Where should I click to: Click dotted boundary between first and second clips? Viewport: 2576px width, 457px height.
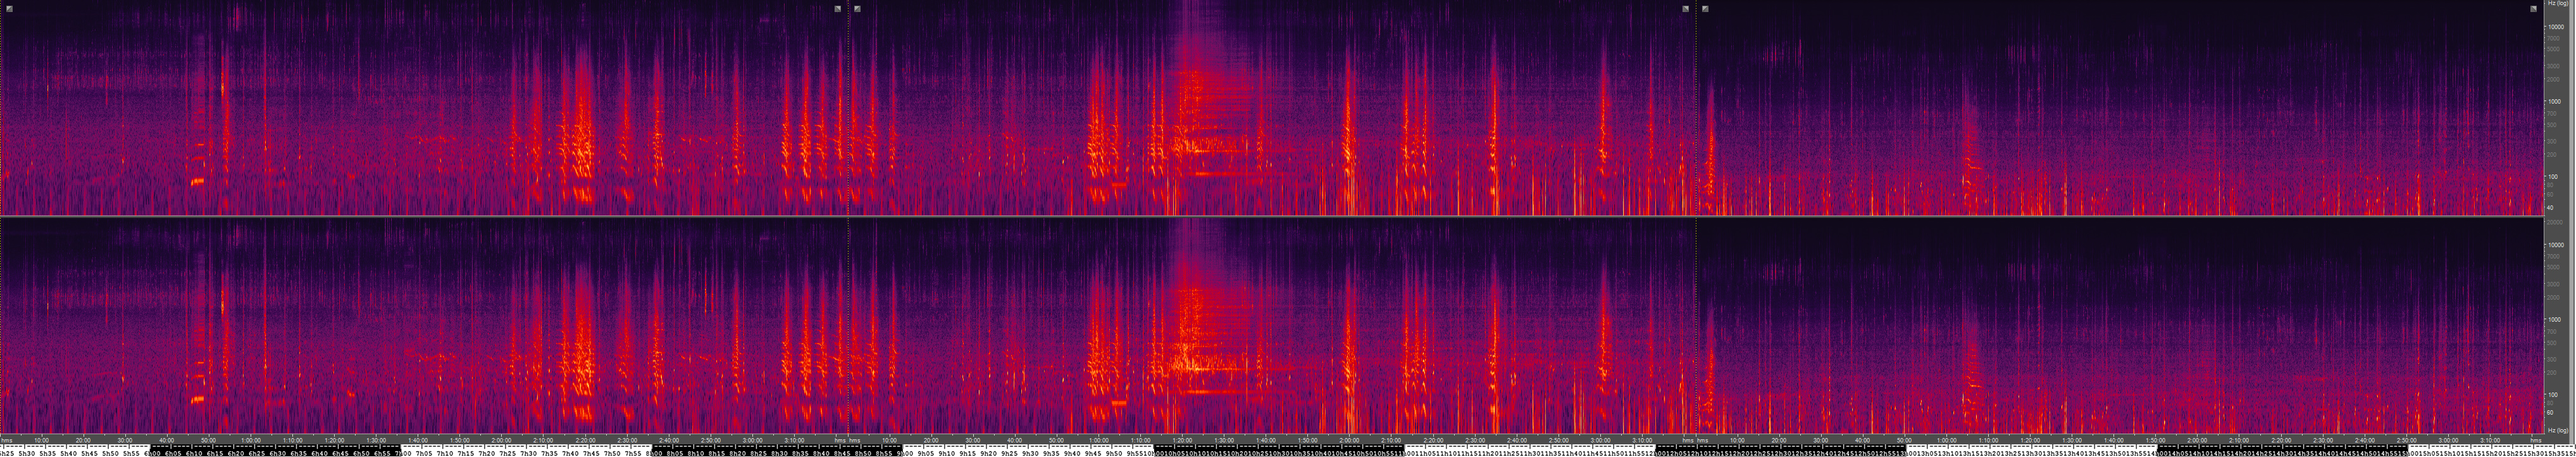click(849, 110)
